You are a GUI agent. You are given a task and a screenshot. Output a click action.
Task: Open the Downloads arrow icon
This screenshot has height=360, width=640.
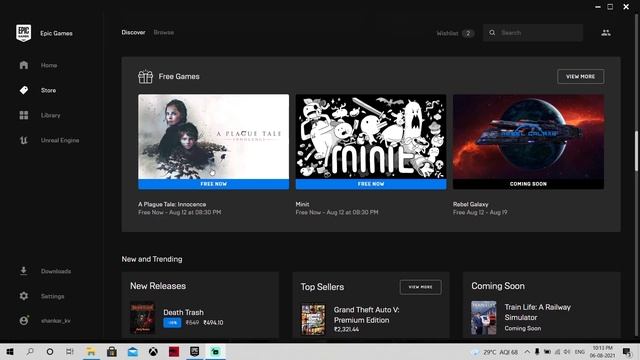point(24,271)
